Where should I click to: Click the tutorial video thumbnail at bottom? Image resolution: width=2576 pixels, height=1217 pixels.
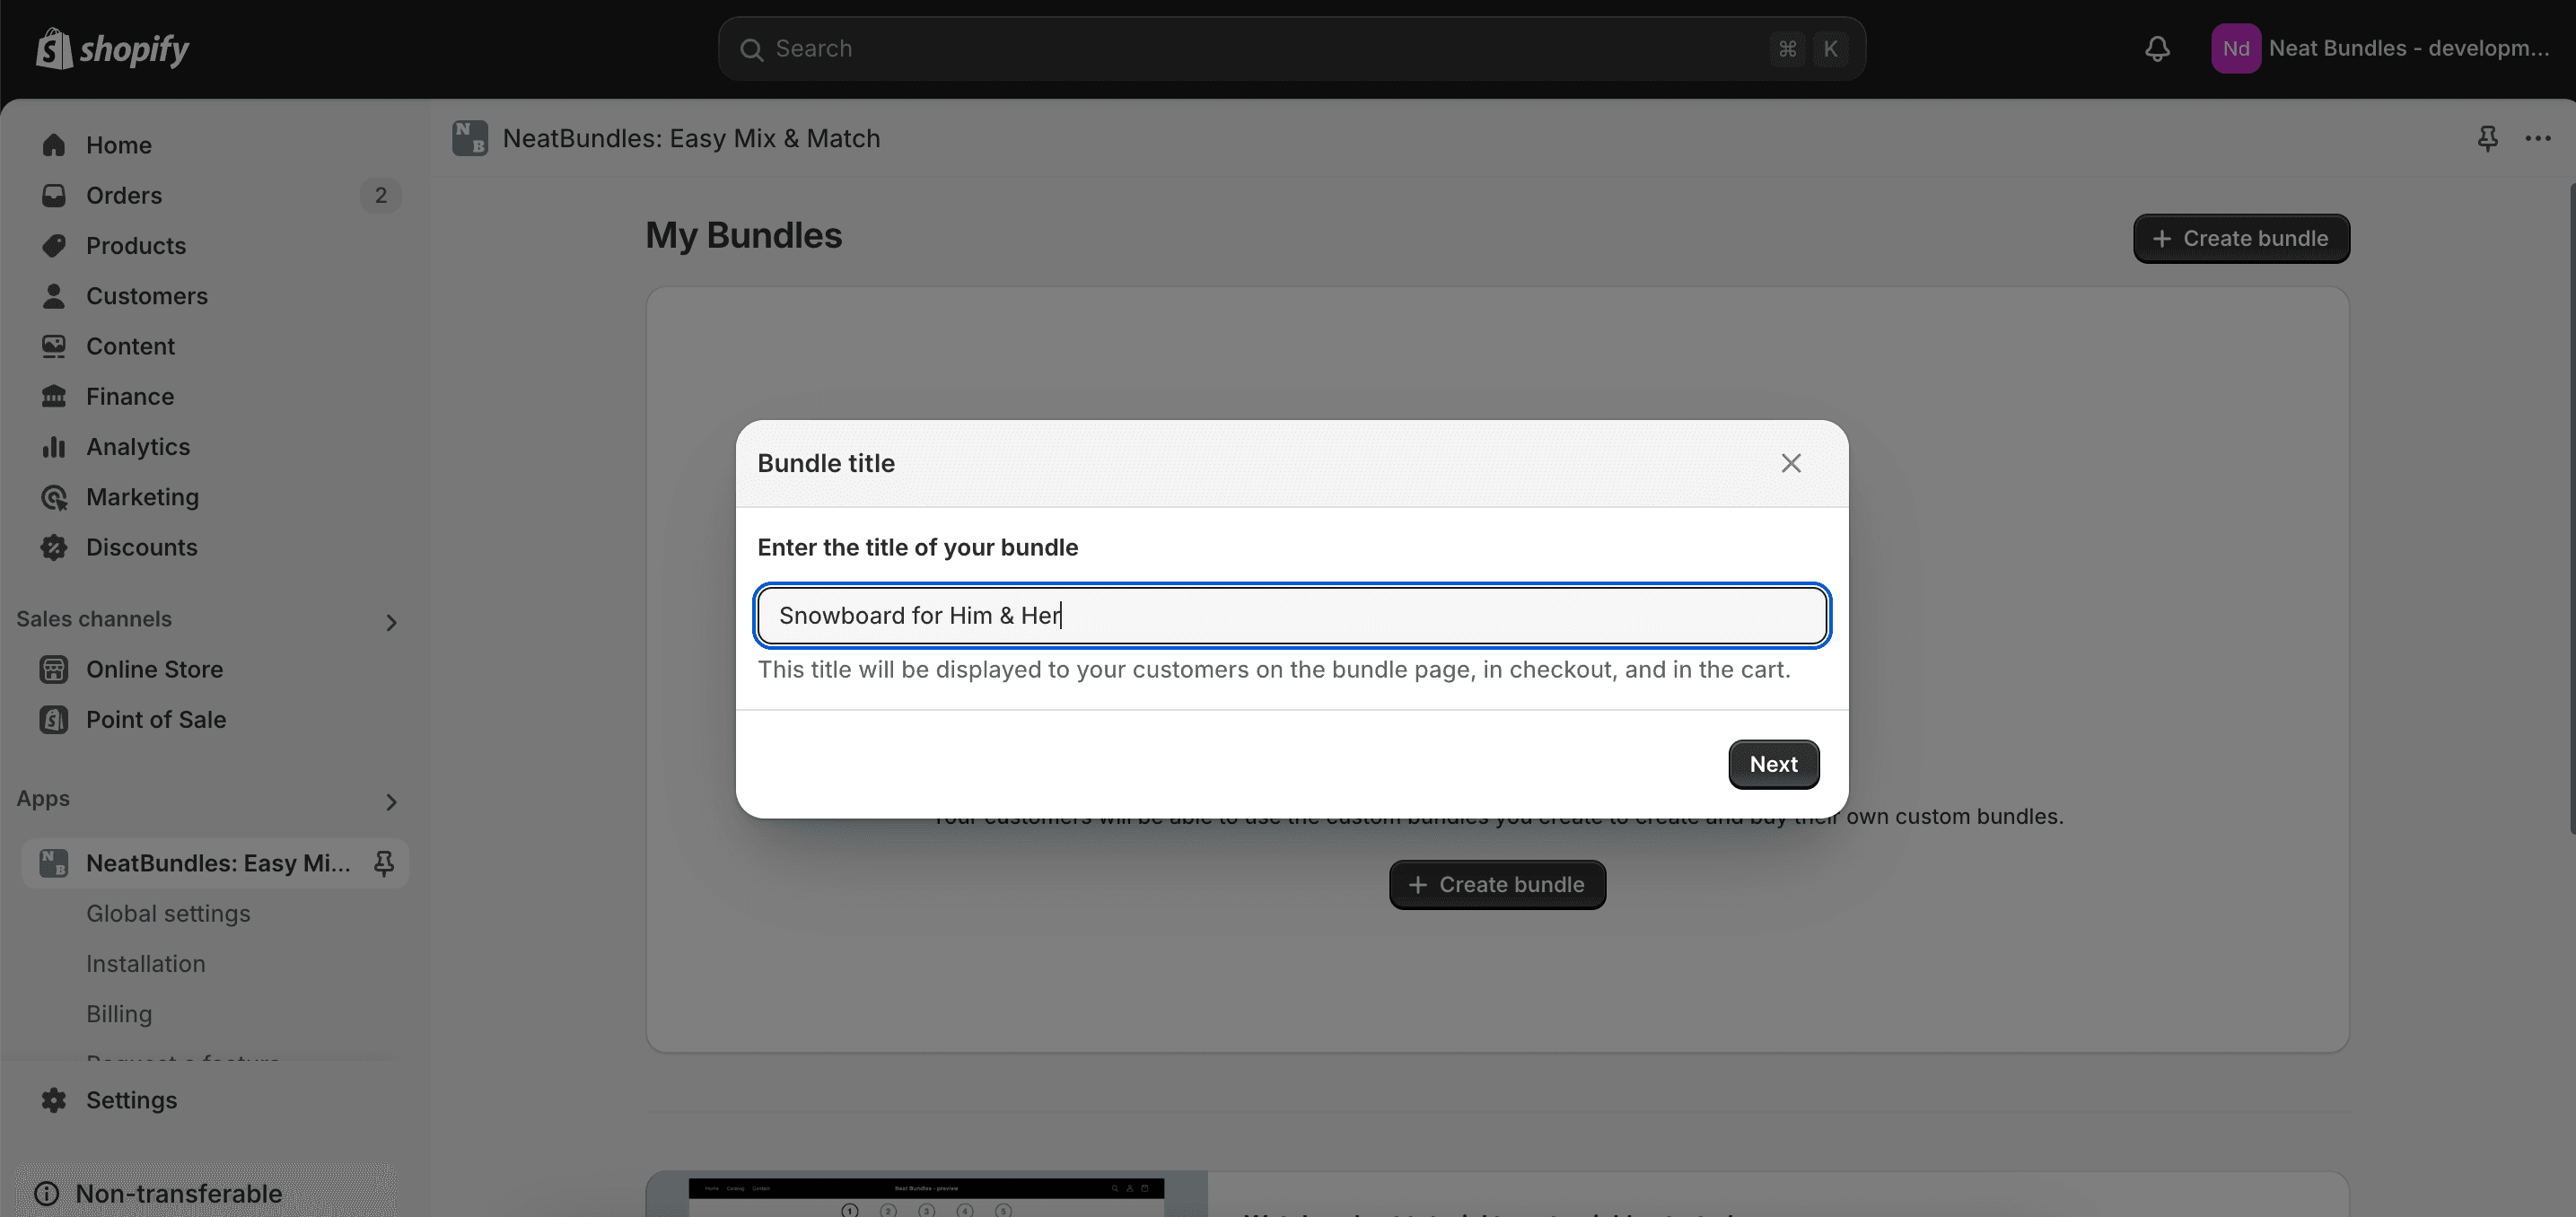pos(926,1195)
